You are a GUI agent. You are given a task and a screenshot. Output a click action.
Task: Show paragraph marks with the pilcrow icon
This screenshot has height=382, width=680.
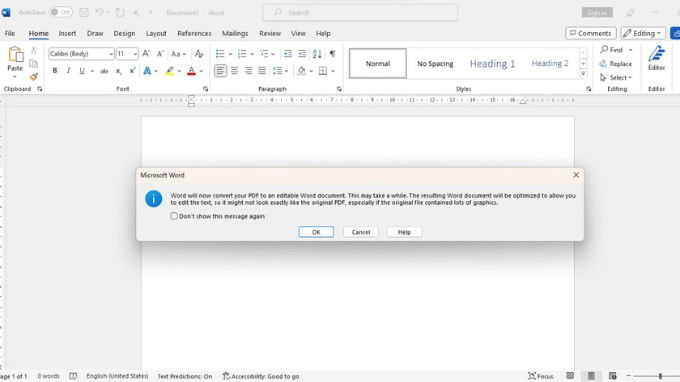coord(332,54)
